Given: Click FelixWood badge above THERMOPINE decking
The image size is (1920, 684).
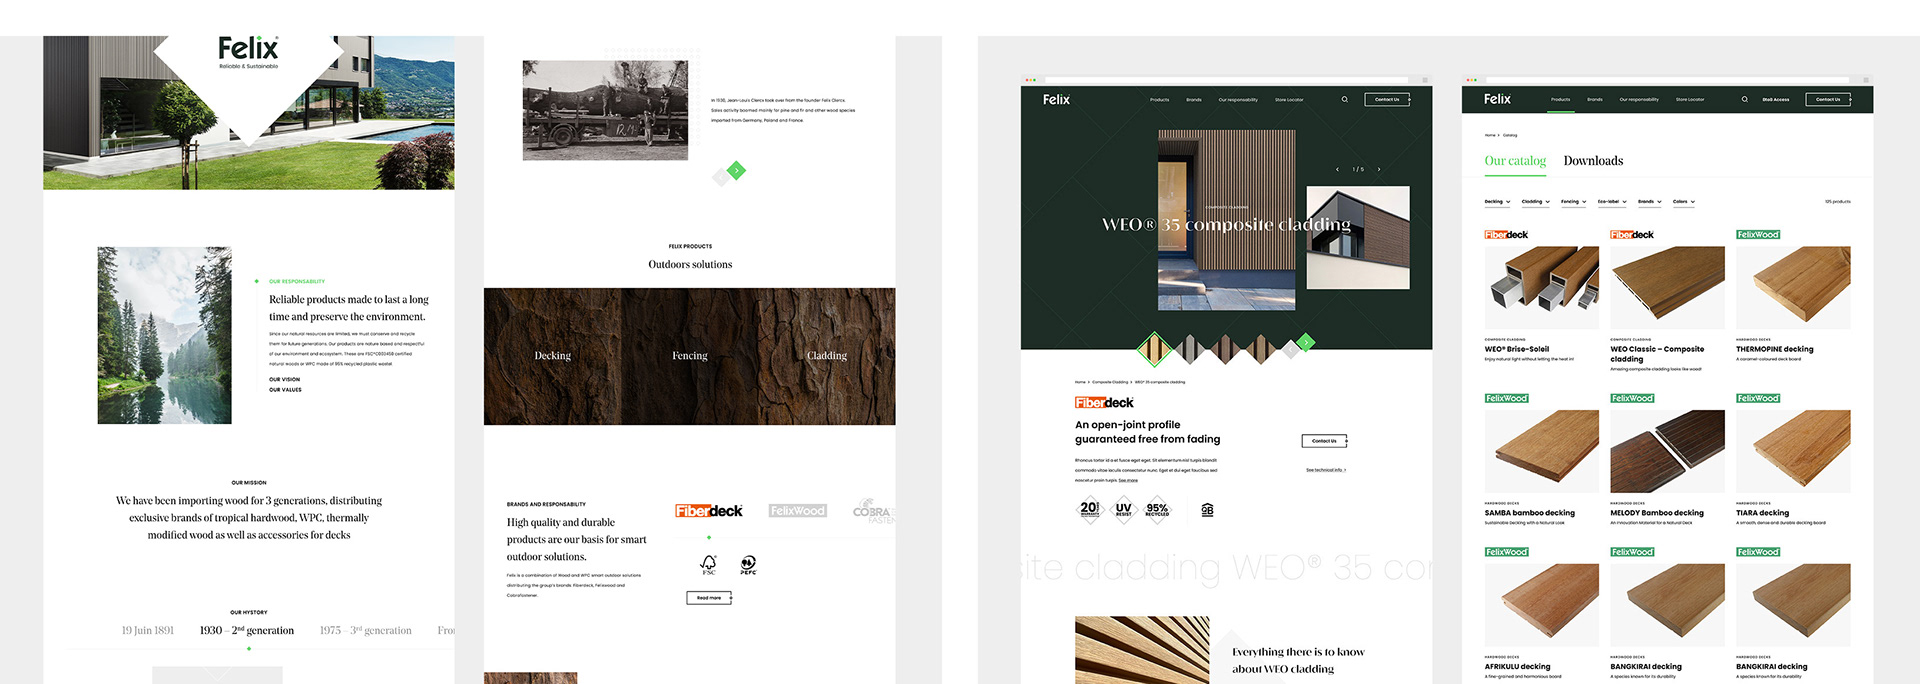Looking at the screenshot, I should click(x=1758, y=235).
